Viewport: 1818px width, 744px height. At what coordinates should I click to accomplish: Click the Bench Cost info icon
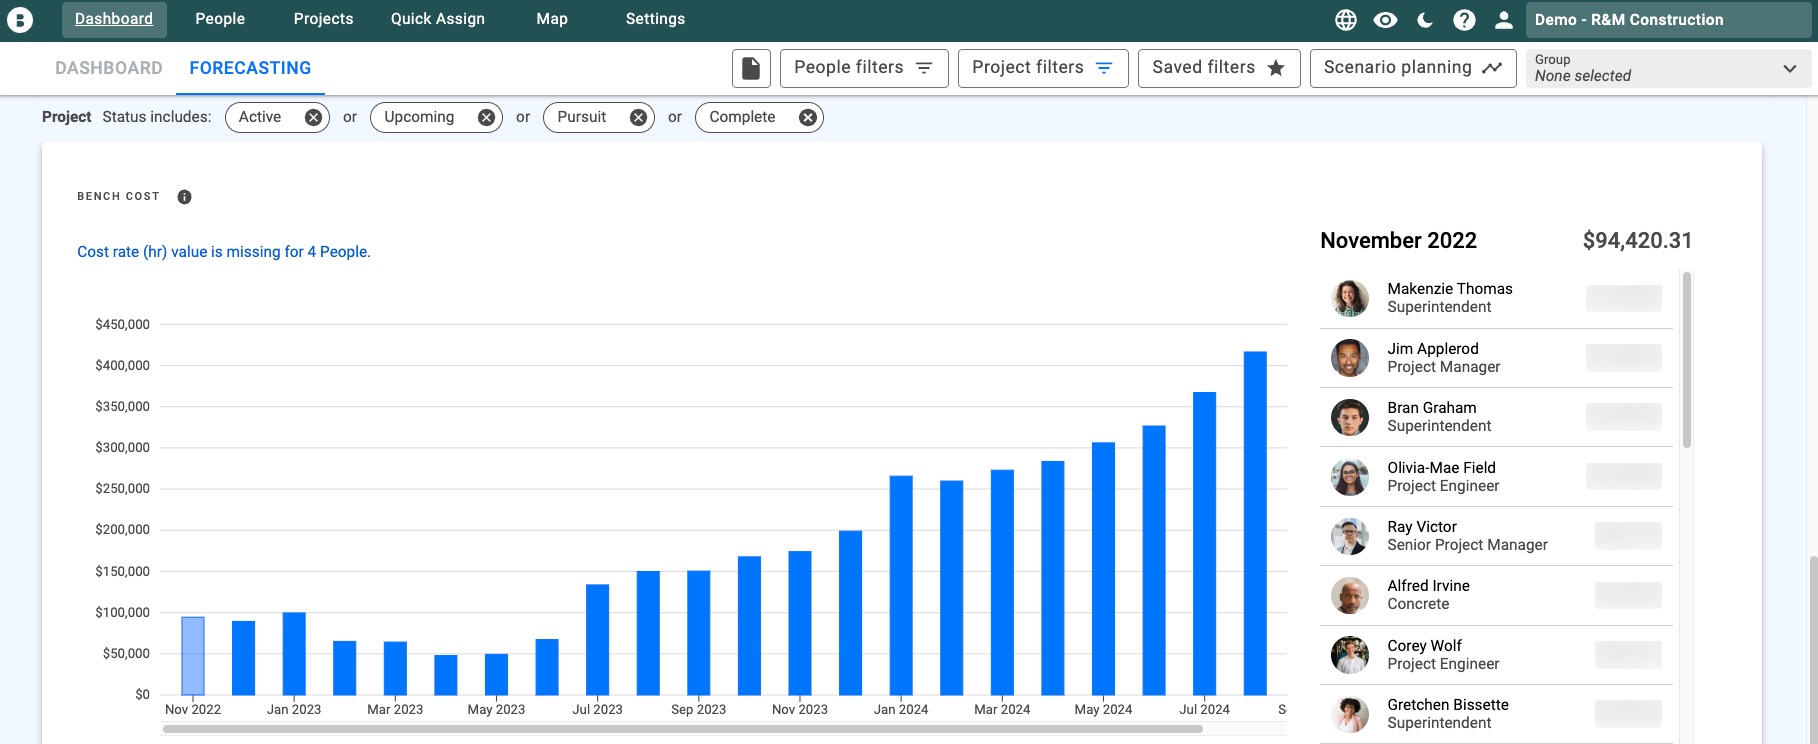tap(184, 197)
